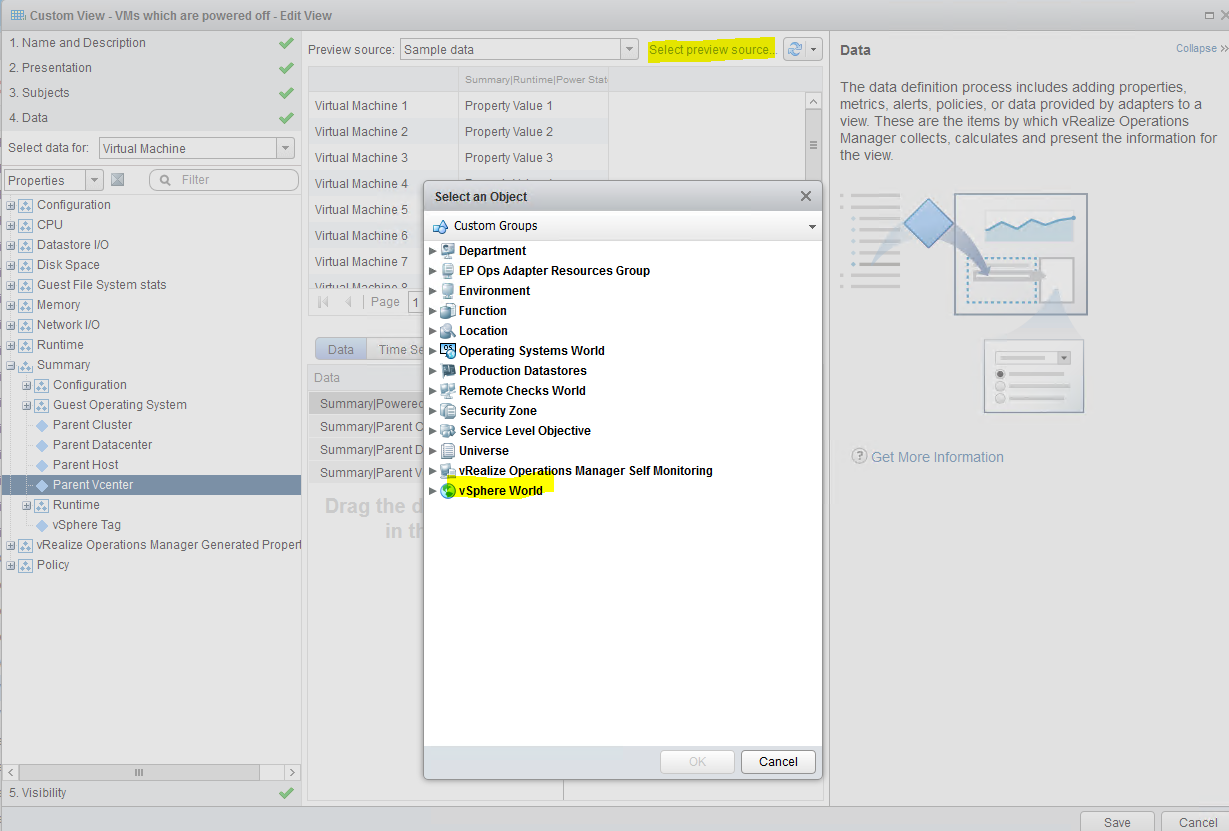Expand the vSphere World node
The image size is (1229, 831).
tap(433, 491)
